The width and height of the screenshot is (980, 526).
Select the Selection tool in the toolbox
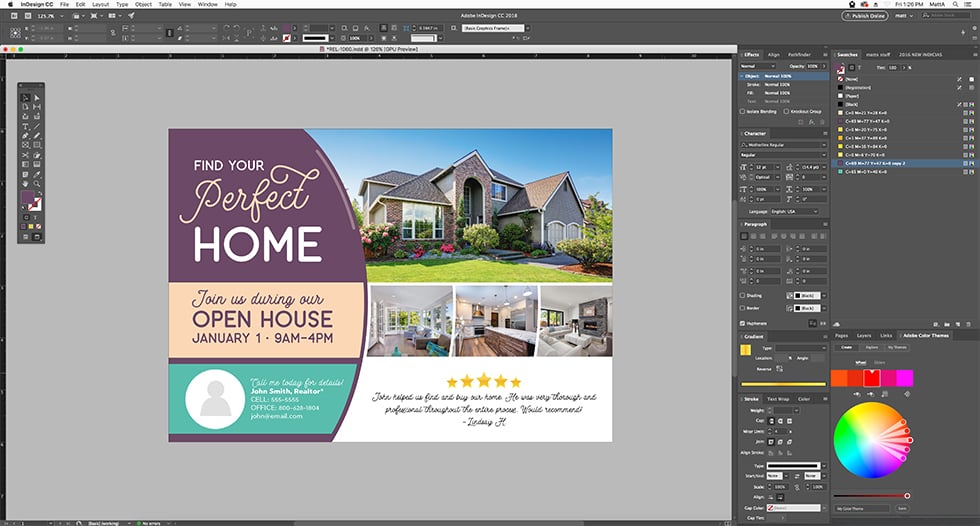click(26, 97)
